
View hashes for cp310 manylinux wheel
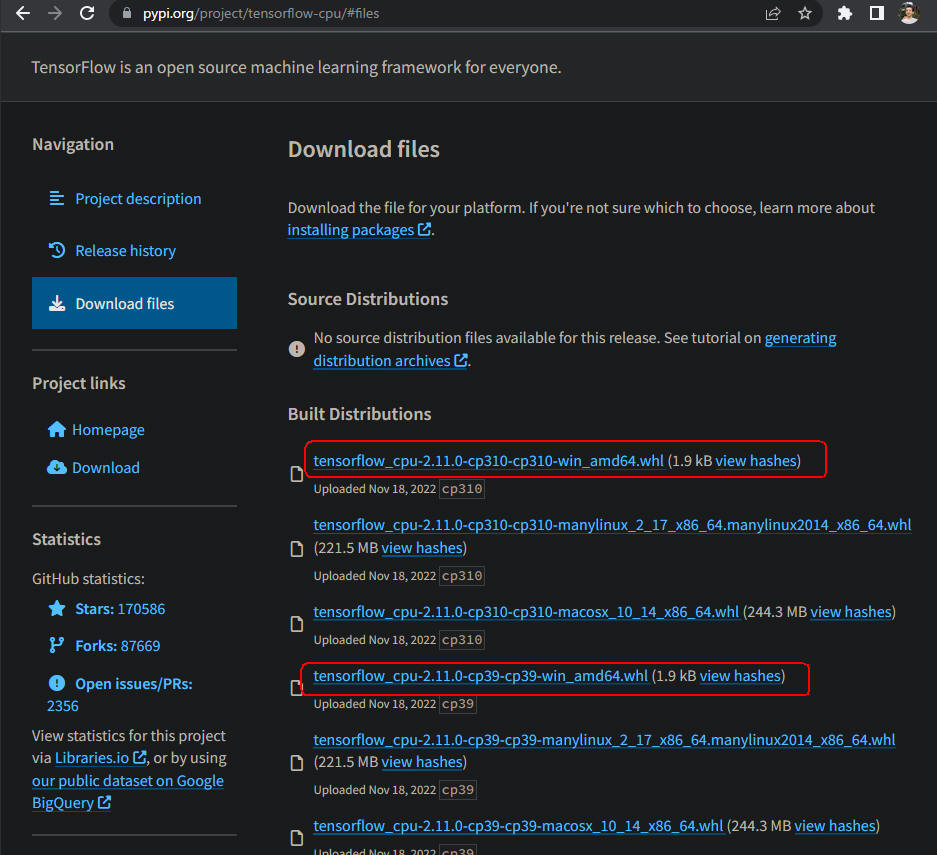[x=422, y=548]
